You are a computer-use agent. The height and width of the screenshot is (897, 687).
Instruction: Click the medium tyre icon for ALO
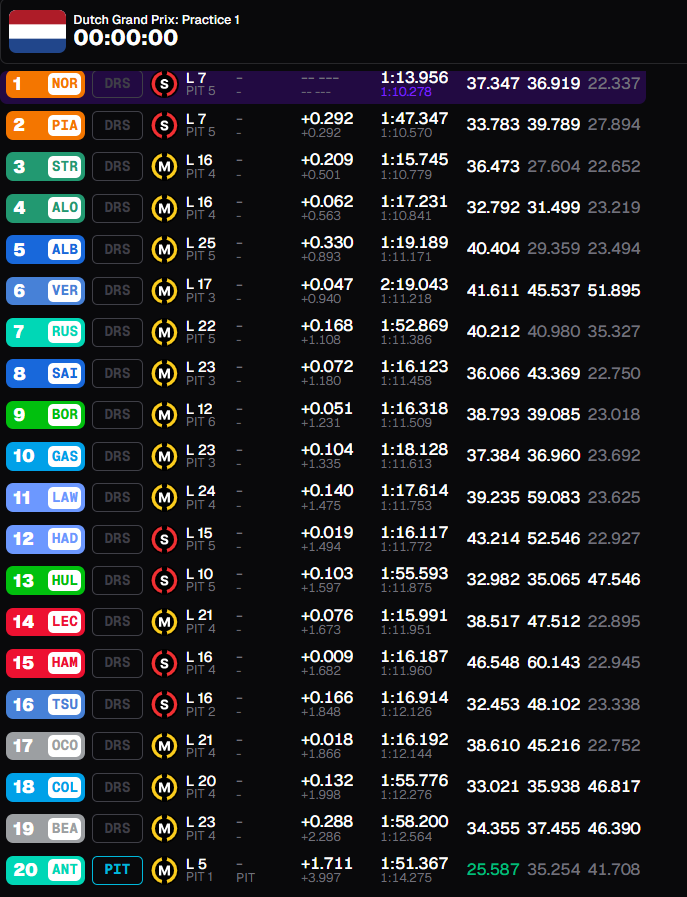coord(164,208)
